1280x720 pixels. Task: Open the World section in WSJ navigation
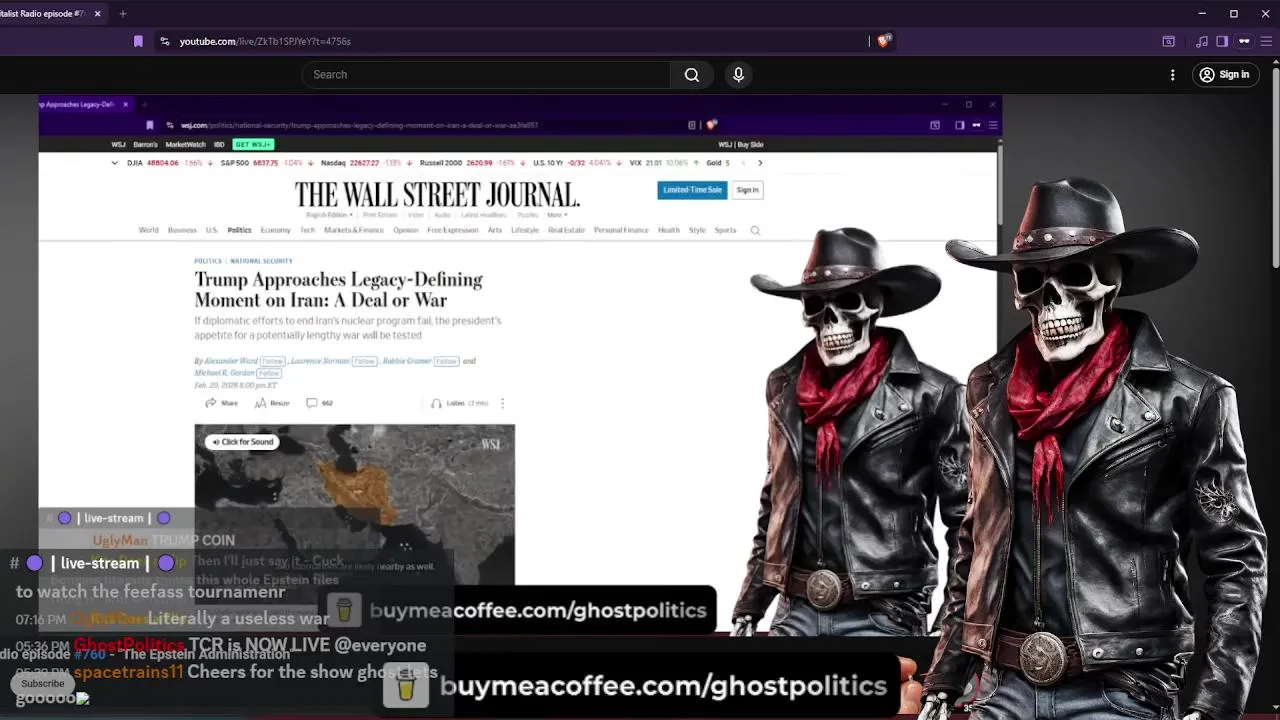[148, 230]
